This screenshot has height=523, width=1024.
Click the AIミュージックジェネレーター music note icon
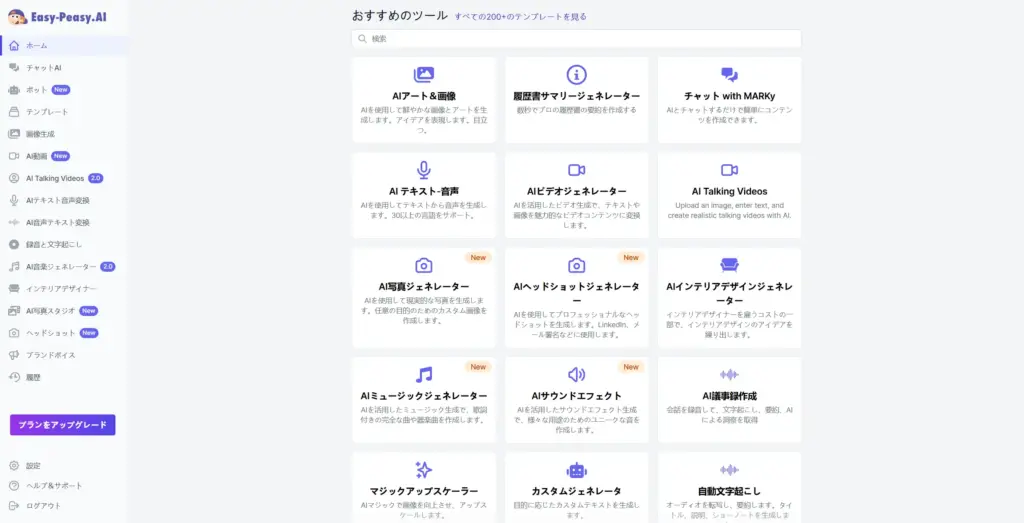point(424,375)
